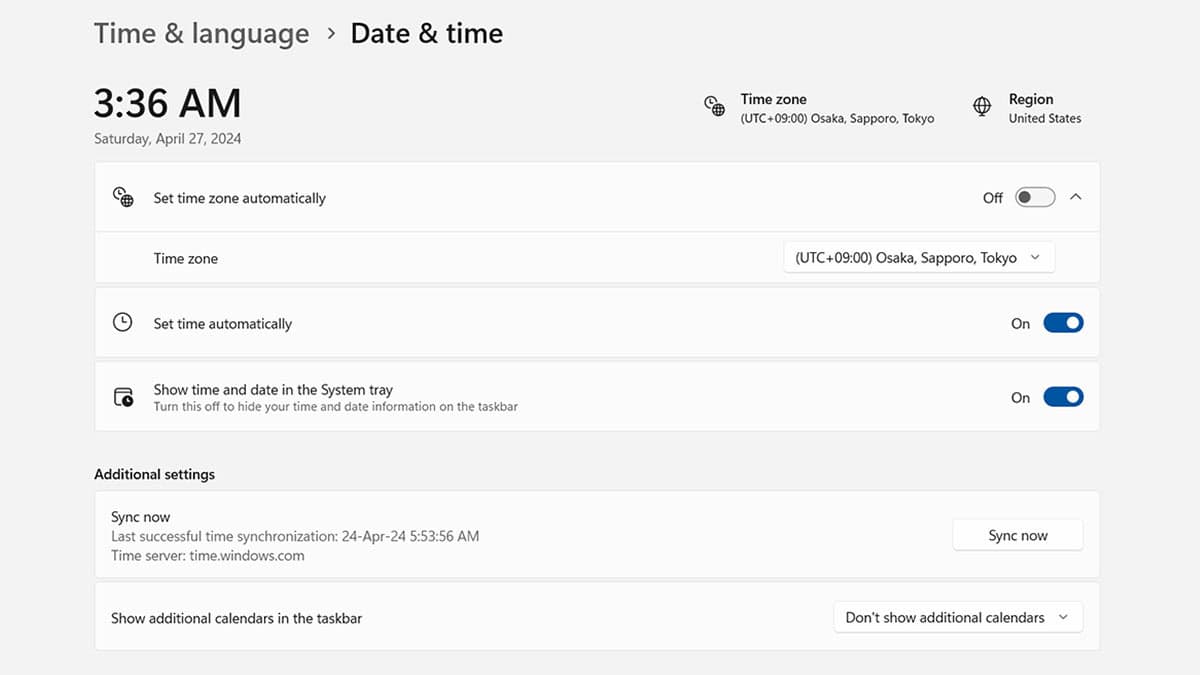Enable Set time zone automatically toggle
This screenshot has width=1200, height=675.
(1035, 198)
